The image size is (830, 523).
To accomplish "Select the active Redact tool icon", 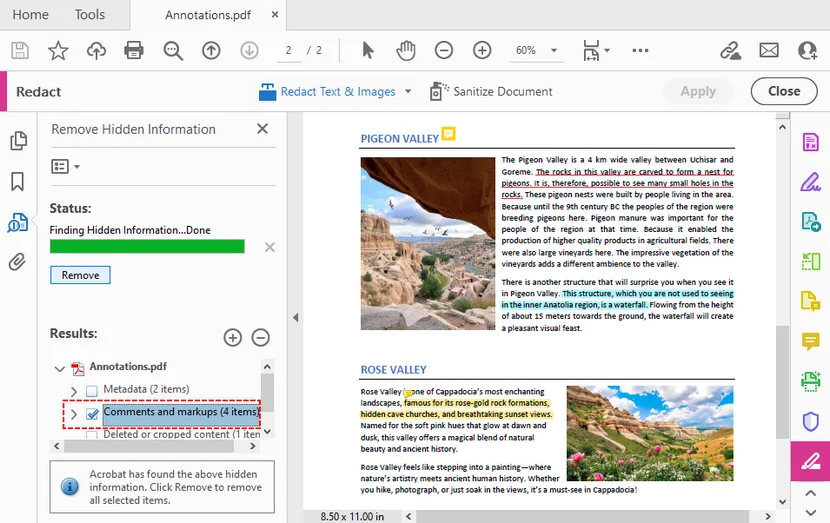I will [x=810, y=461].
